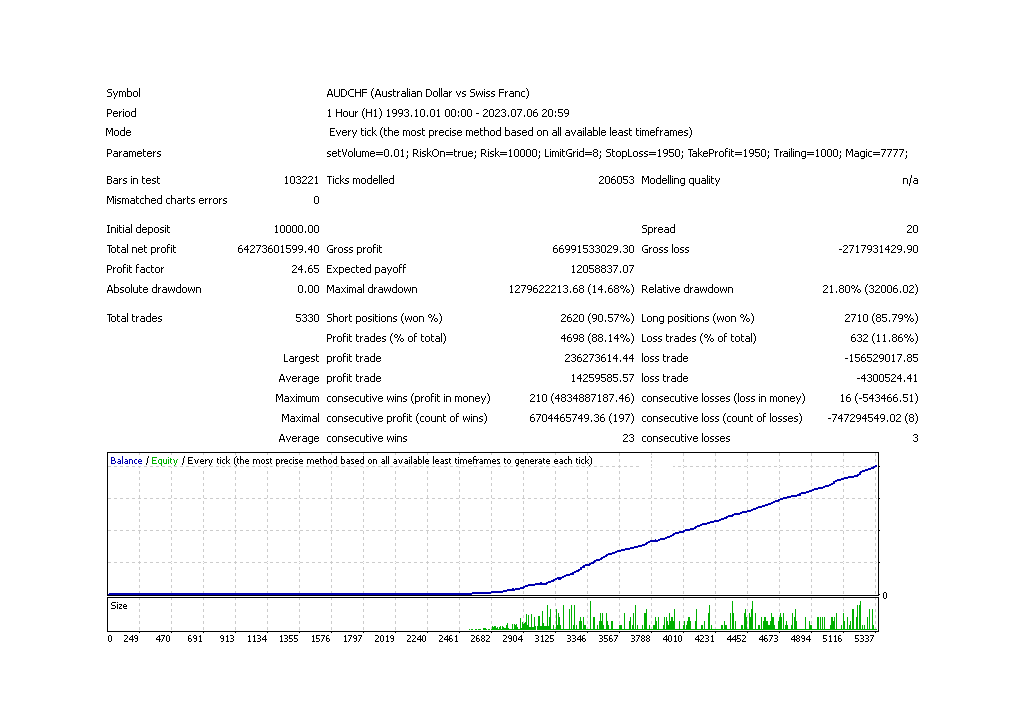This screenshot has height=720, width=1023.
Task: Click Short positions value 2620 (90.57%)
Action: [597, 318]
